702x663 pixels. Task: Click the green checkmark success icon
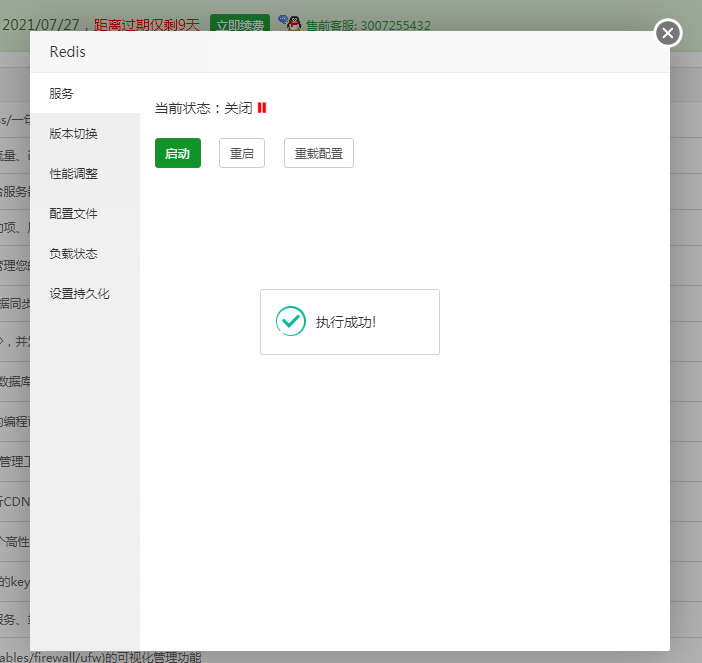click(291, 321)
